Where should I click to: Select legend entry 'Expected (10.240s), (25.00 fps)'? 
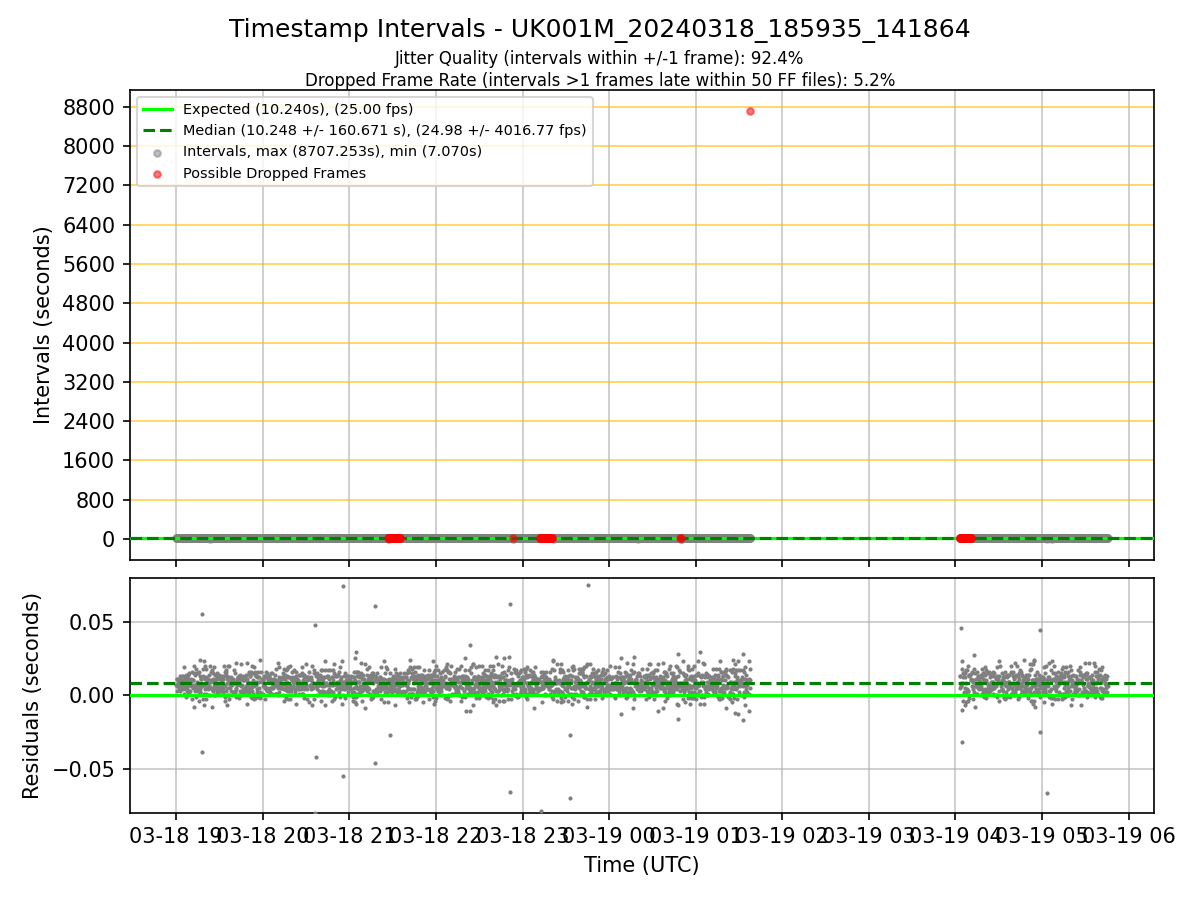pos(298,109)
